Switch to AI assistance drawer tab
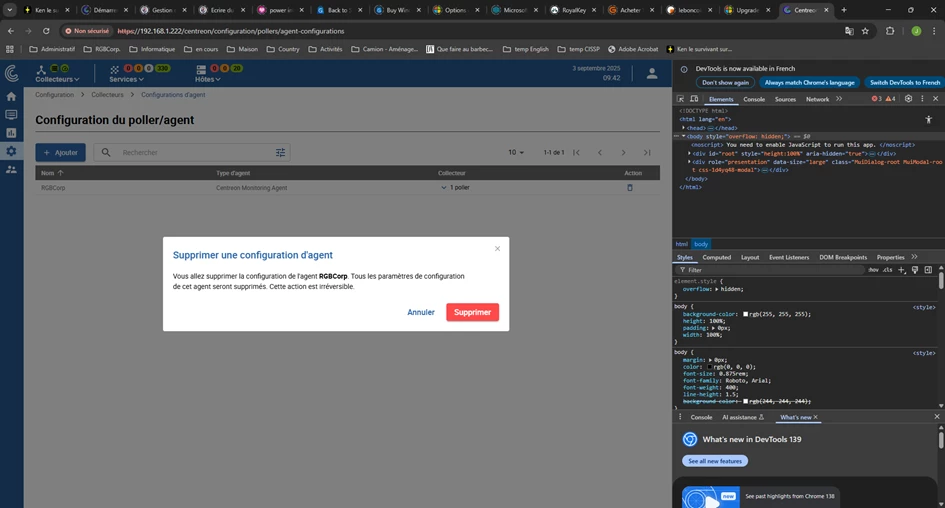Viewport: 945px width, 508px height. click(x=742, y=417)
